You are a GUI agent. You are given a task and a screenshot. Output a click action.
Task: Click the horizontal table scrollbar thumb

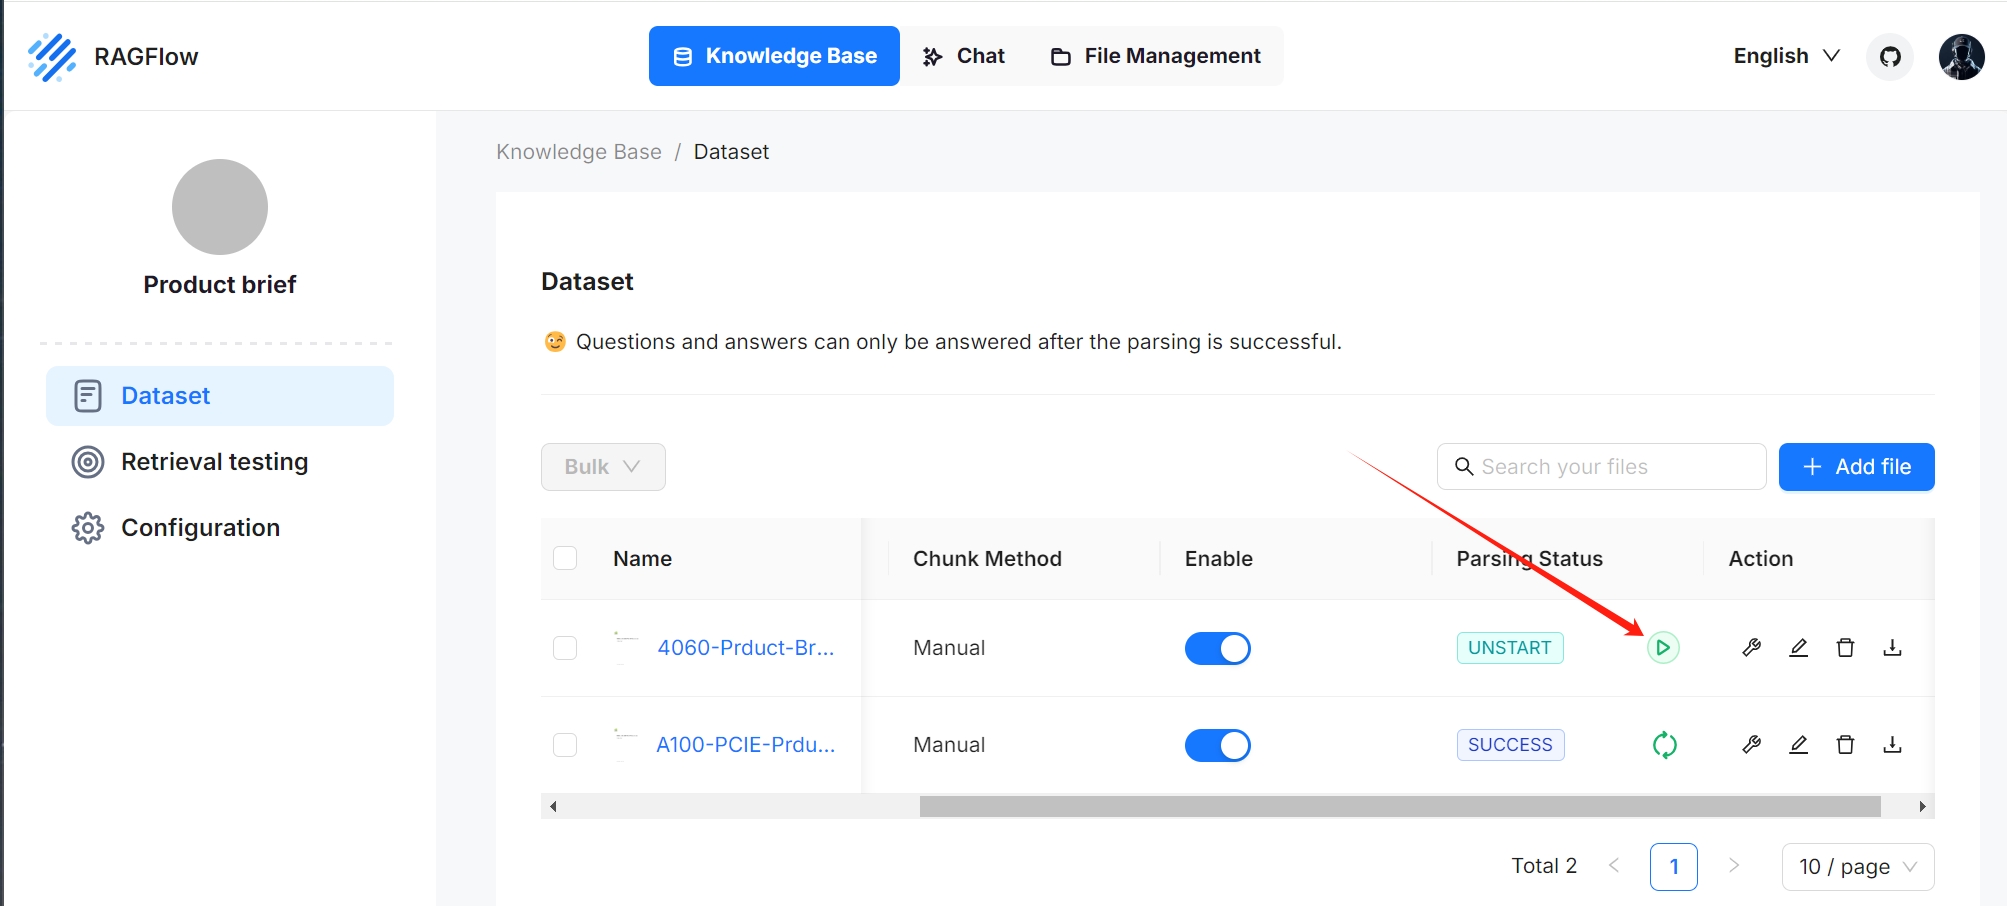(1400, 806)
